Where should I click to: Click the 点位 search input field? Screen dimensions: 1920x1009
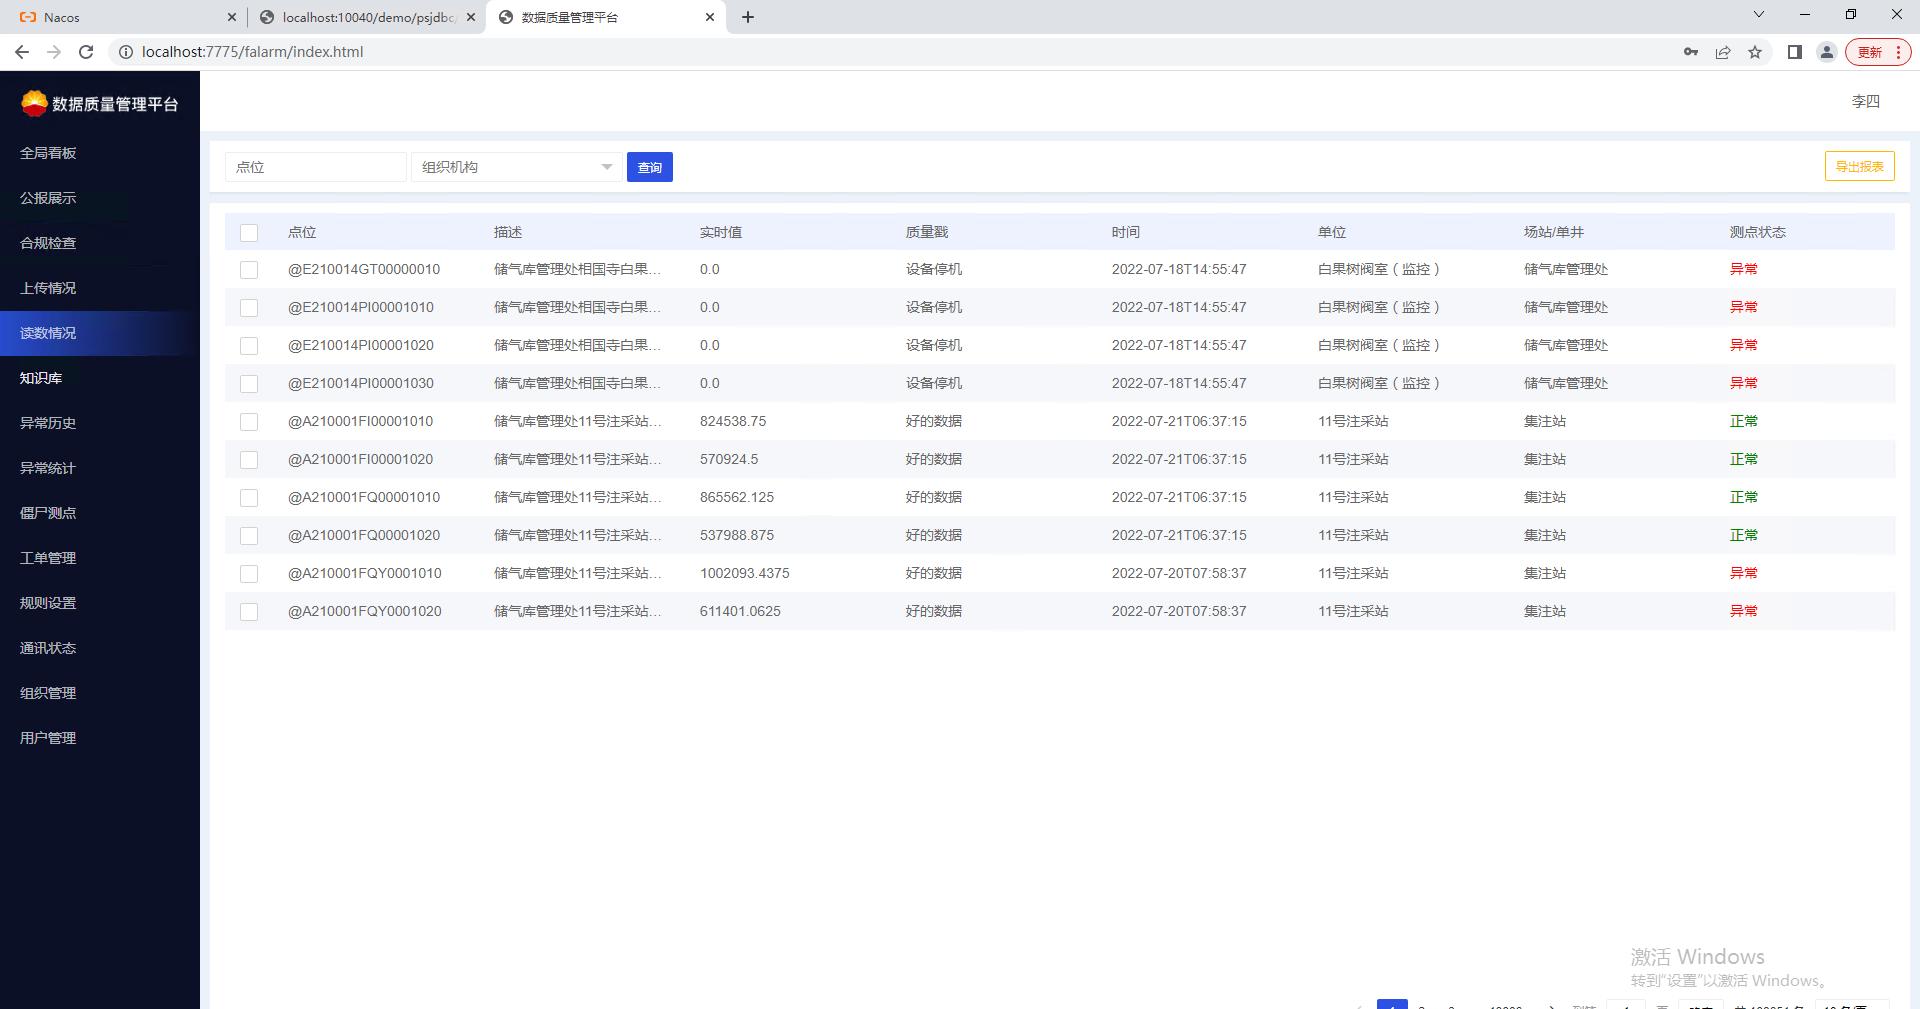[x=315, y=167]
